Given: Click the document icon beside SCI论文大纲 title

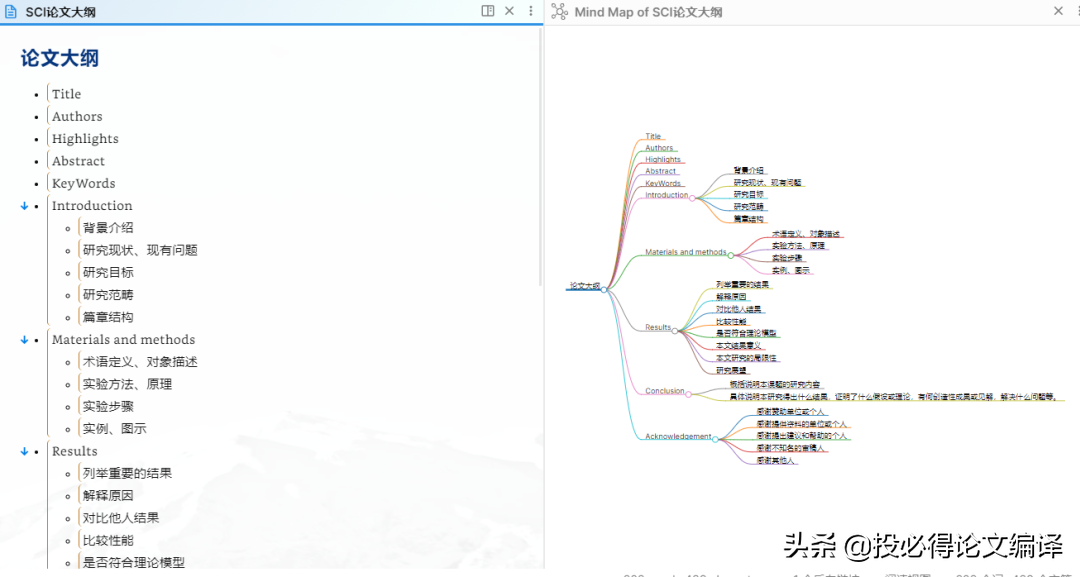Looking at the screenshot, I should point(11,12).
